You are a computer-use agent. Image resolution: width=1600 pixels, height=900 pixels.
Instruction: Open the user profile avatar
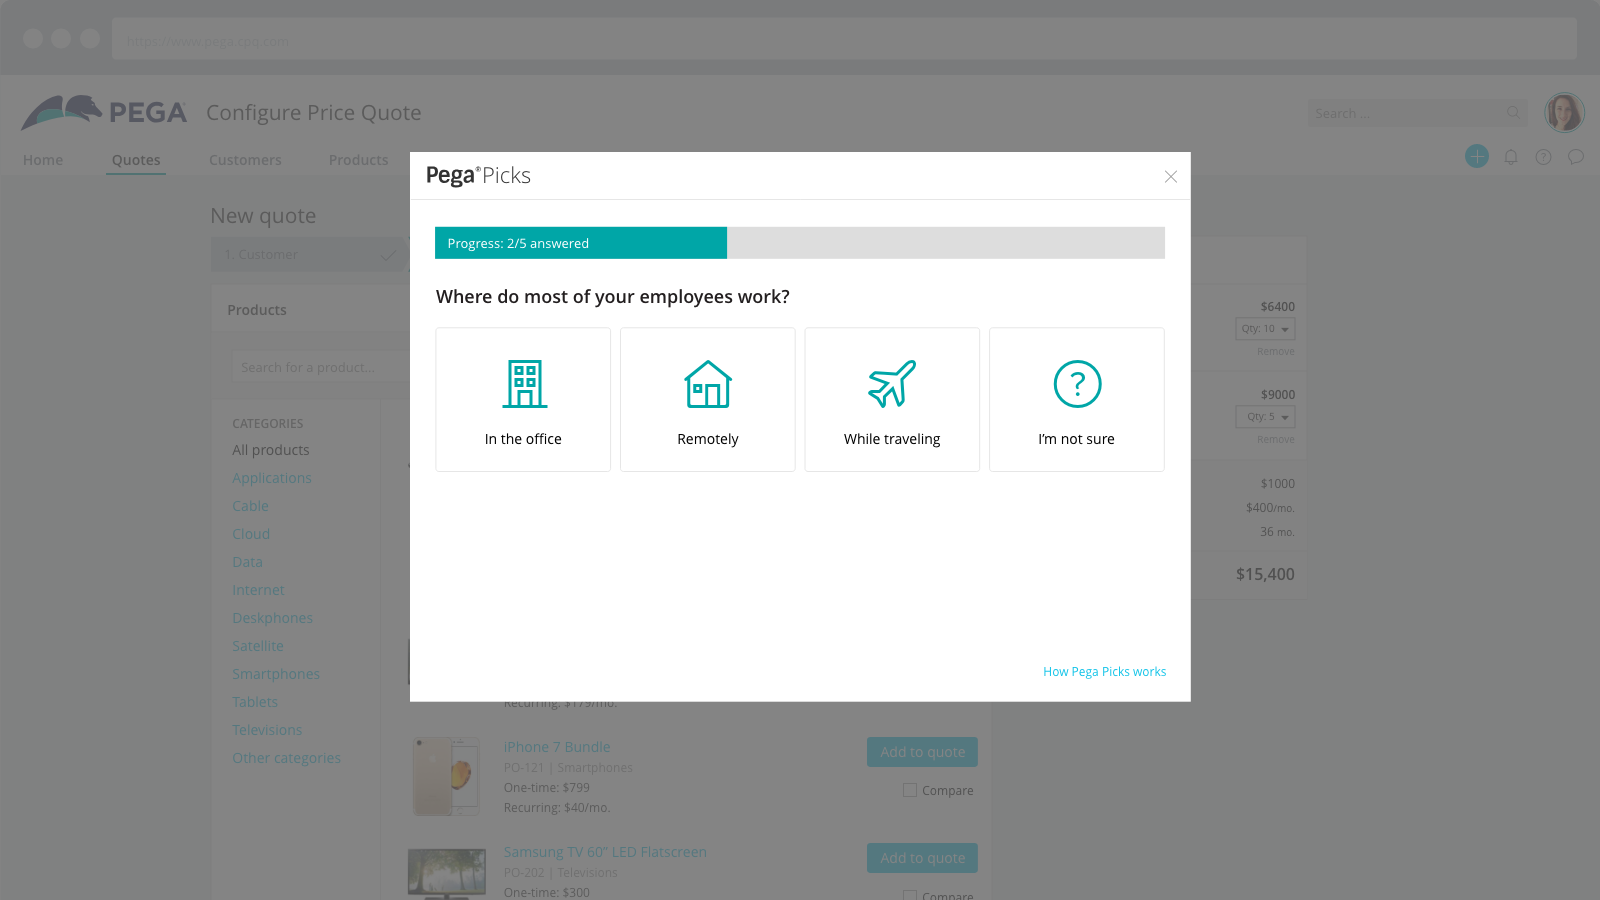1564,112
